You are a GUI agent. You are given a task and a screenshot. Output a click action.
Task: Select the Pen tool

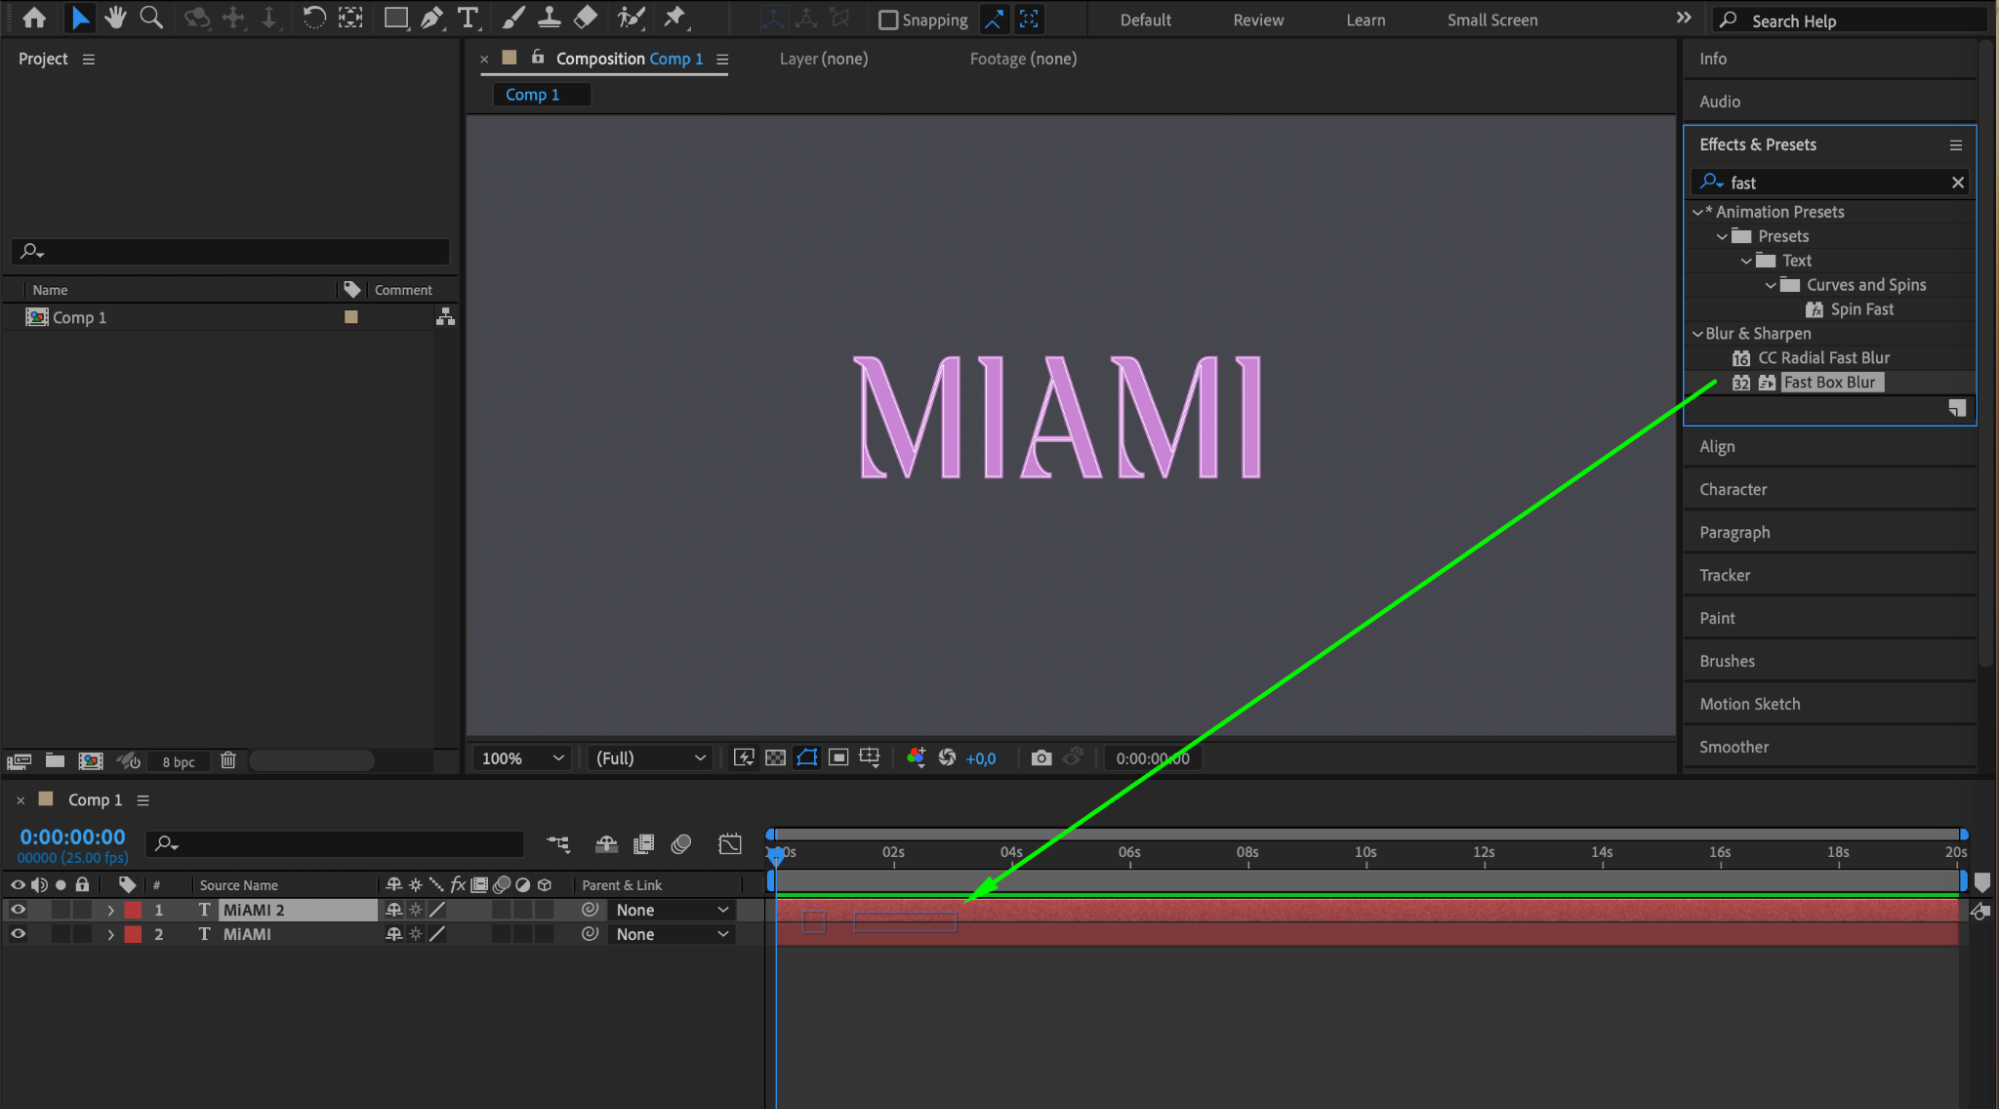(x=432, y=17)
